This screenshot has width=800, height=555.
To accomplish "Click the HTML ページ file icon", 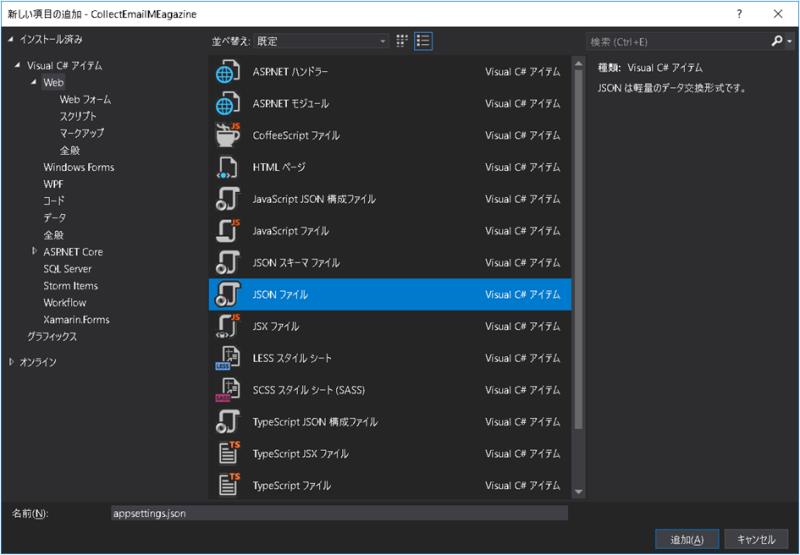I will click(x=228, y=167).
